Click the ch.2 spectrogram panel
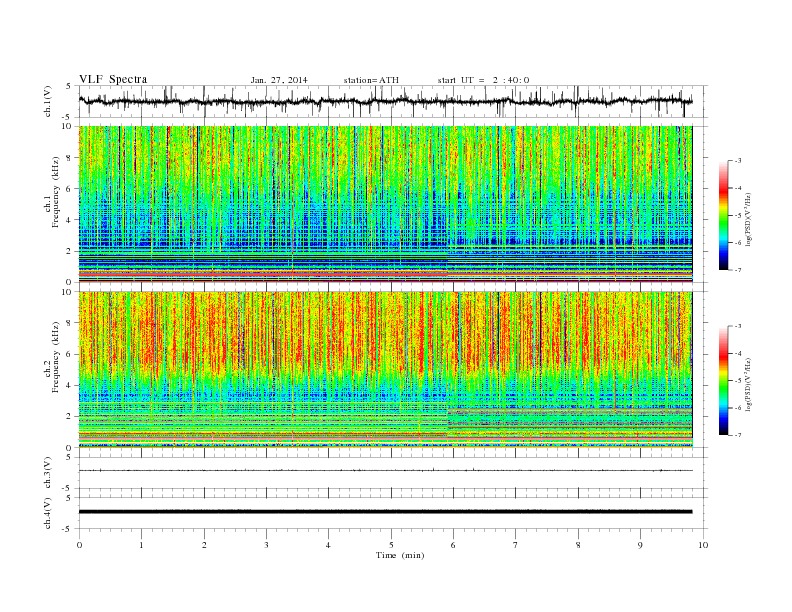The height and width of the screenshot is (612, 792). tap(385, 370)
